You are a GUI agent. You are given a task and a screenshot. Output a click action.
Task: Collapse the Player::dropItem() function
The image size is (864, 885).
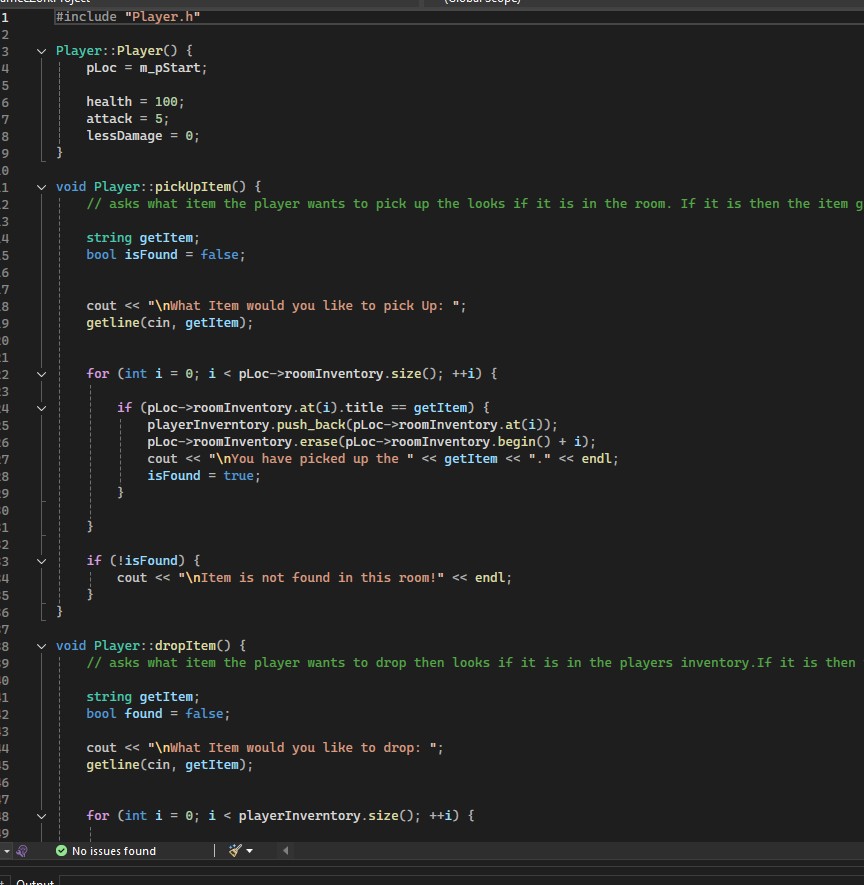point(41,646)
